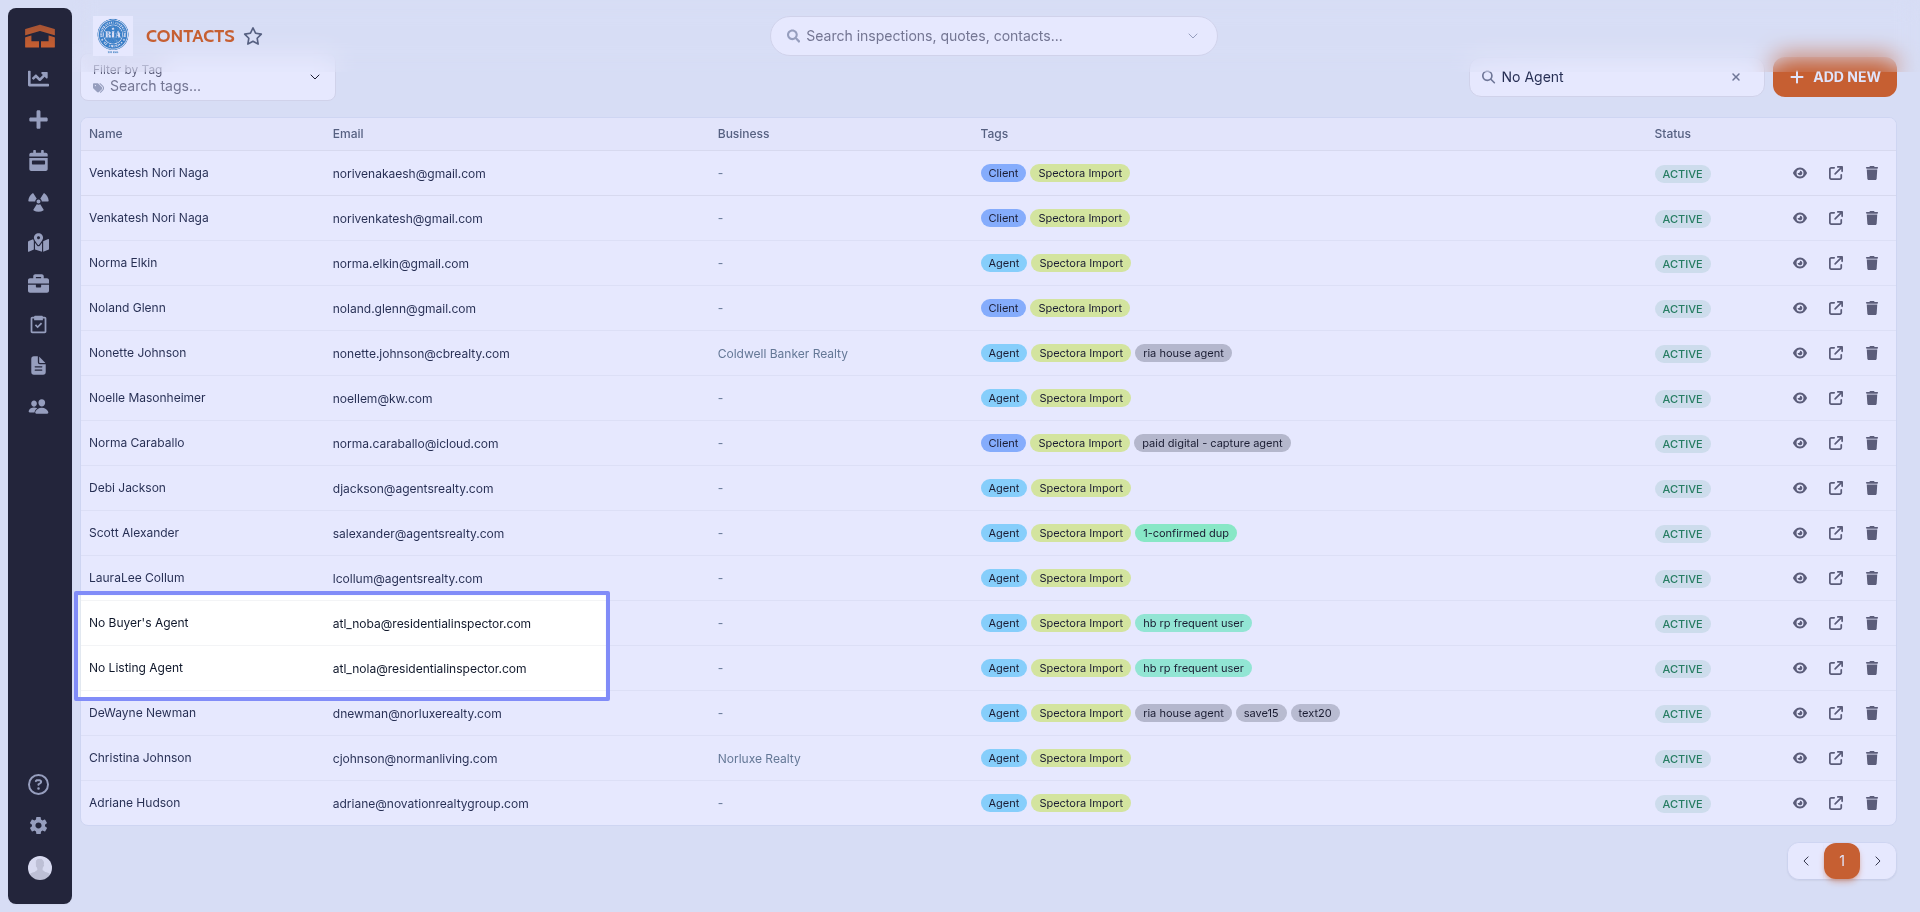This screenshot has height=912, width=1920.
Task: Click eye icon for Adriane Hudson row
Action: coord(1799,803)
